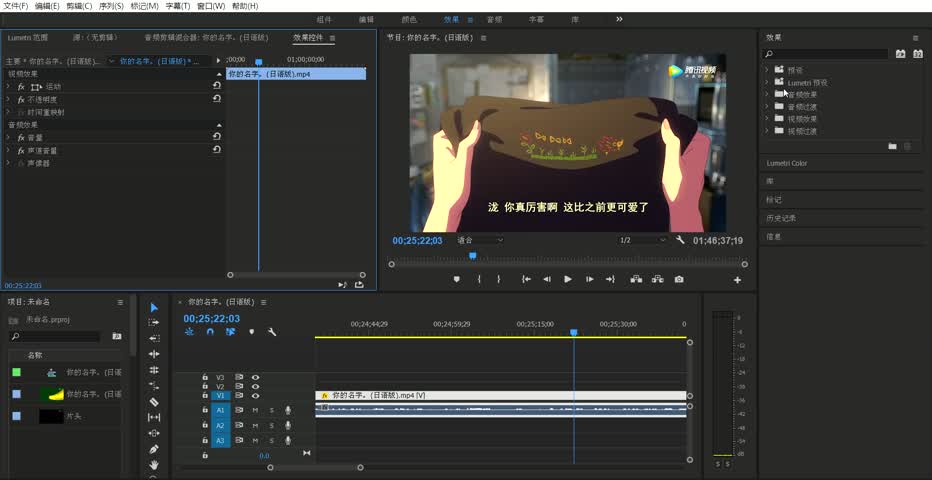This screenshot has width=932, height=480.
Task: Expand the 运动 (Motion) effect
Action: pos(8,87)
